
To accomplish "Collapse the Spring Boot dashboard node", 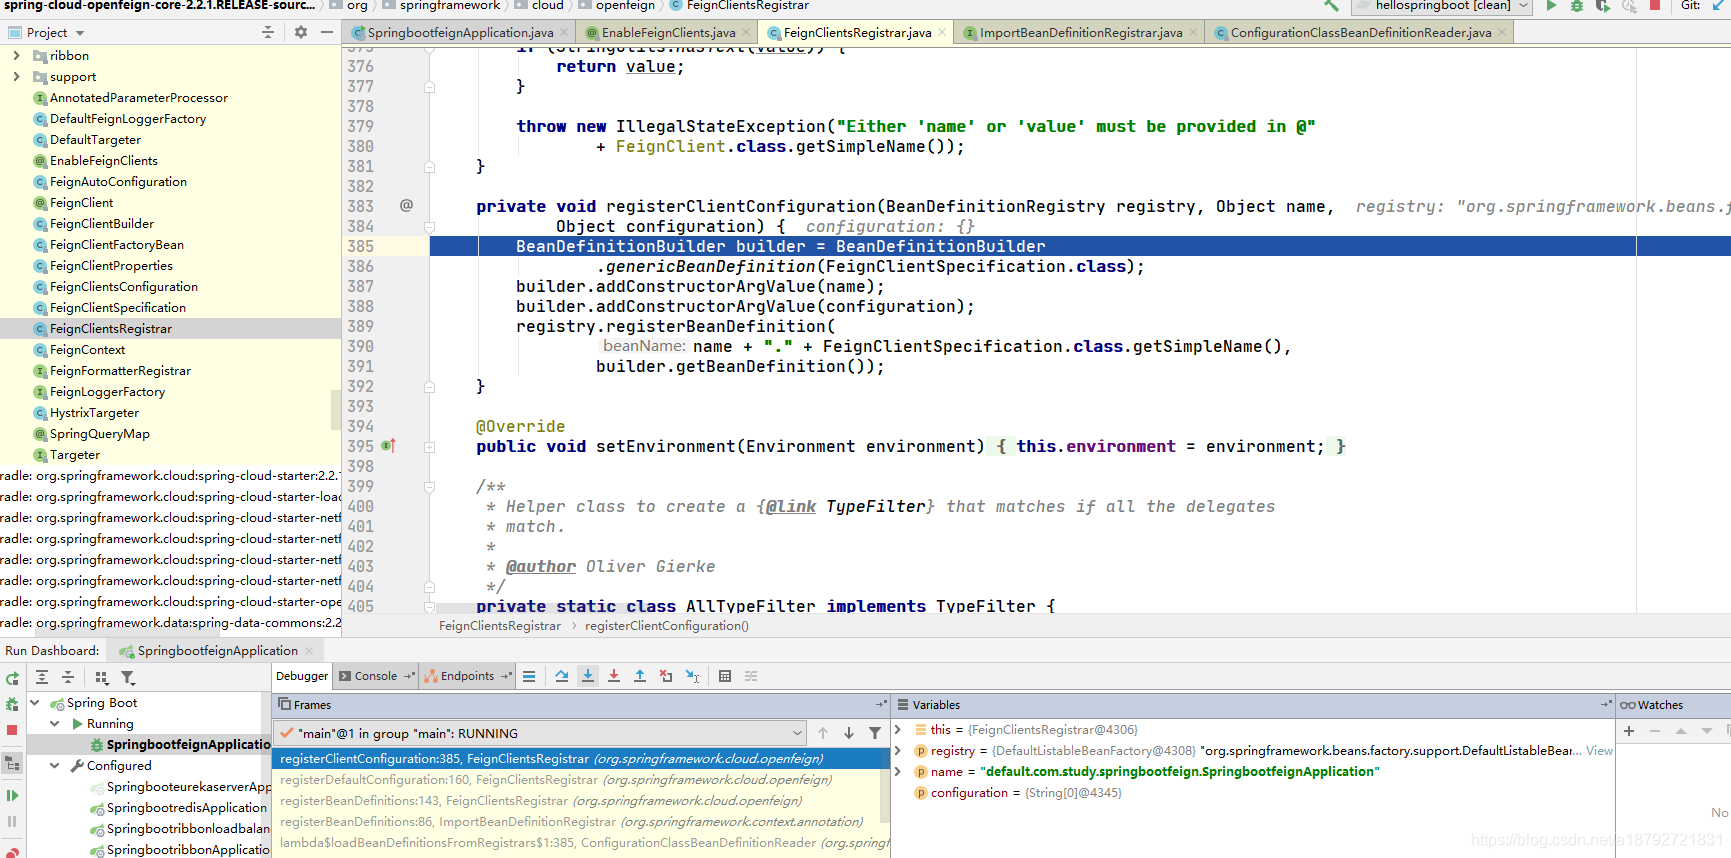I will coord(35,703).
